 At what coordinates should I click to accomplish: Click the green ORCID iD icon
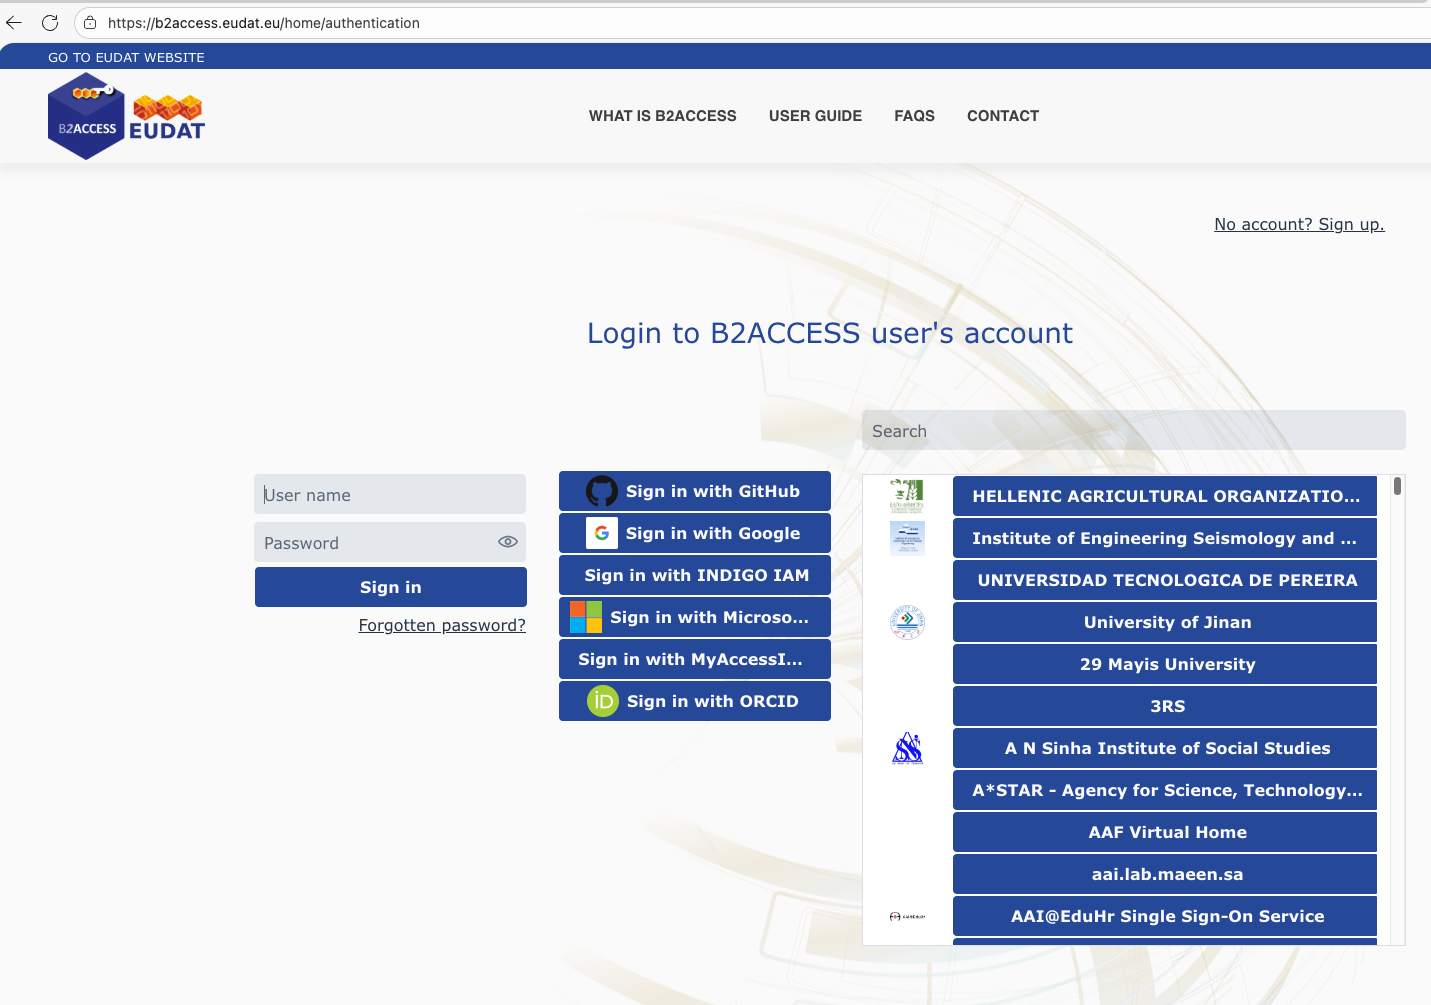603,701
